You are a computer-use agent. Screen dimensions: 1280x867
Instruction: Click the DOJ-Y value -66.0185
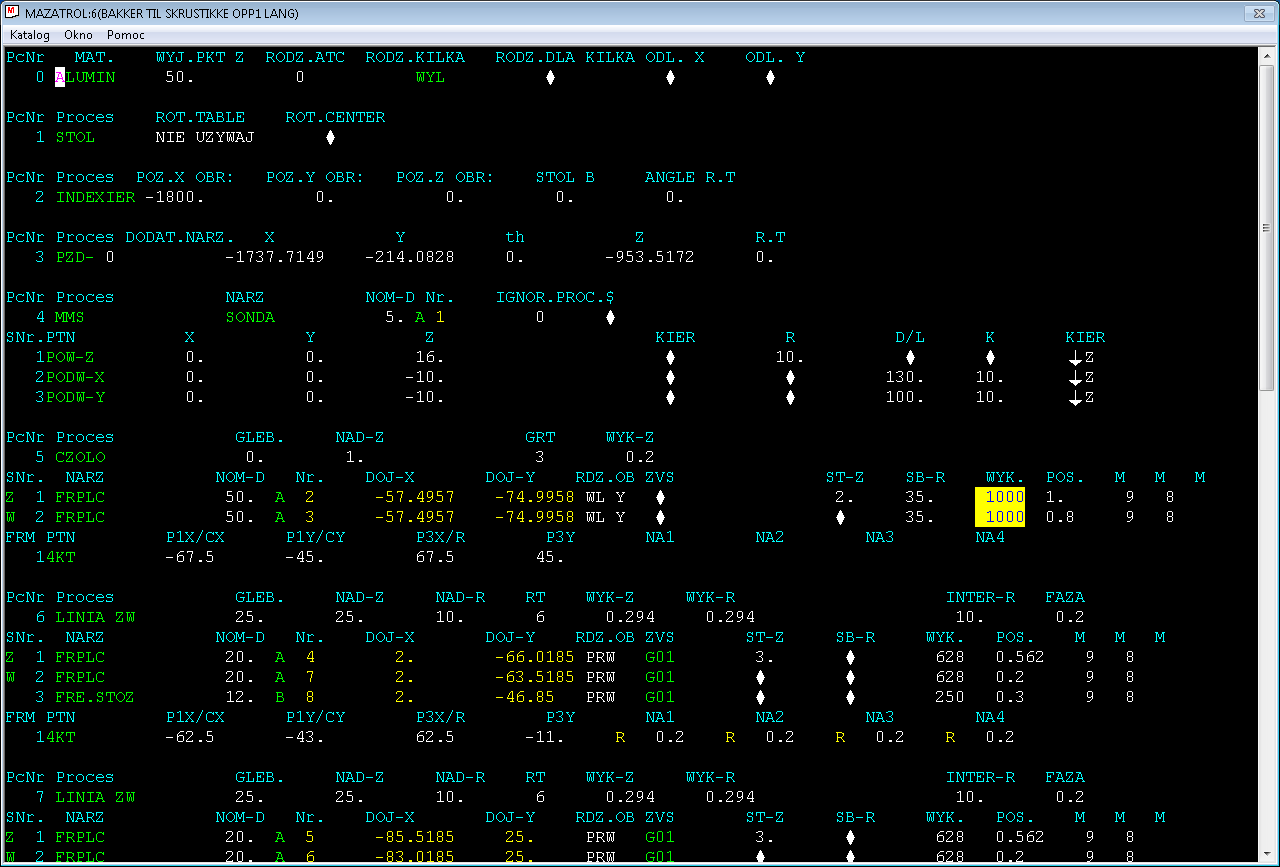[534, 657]
